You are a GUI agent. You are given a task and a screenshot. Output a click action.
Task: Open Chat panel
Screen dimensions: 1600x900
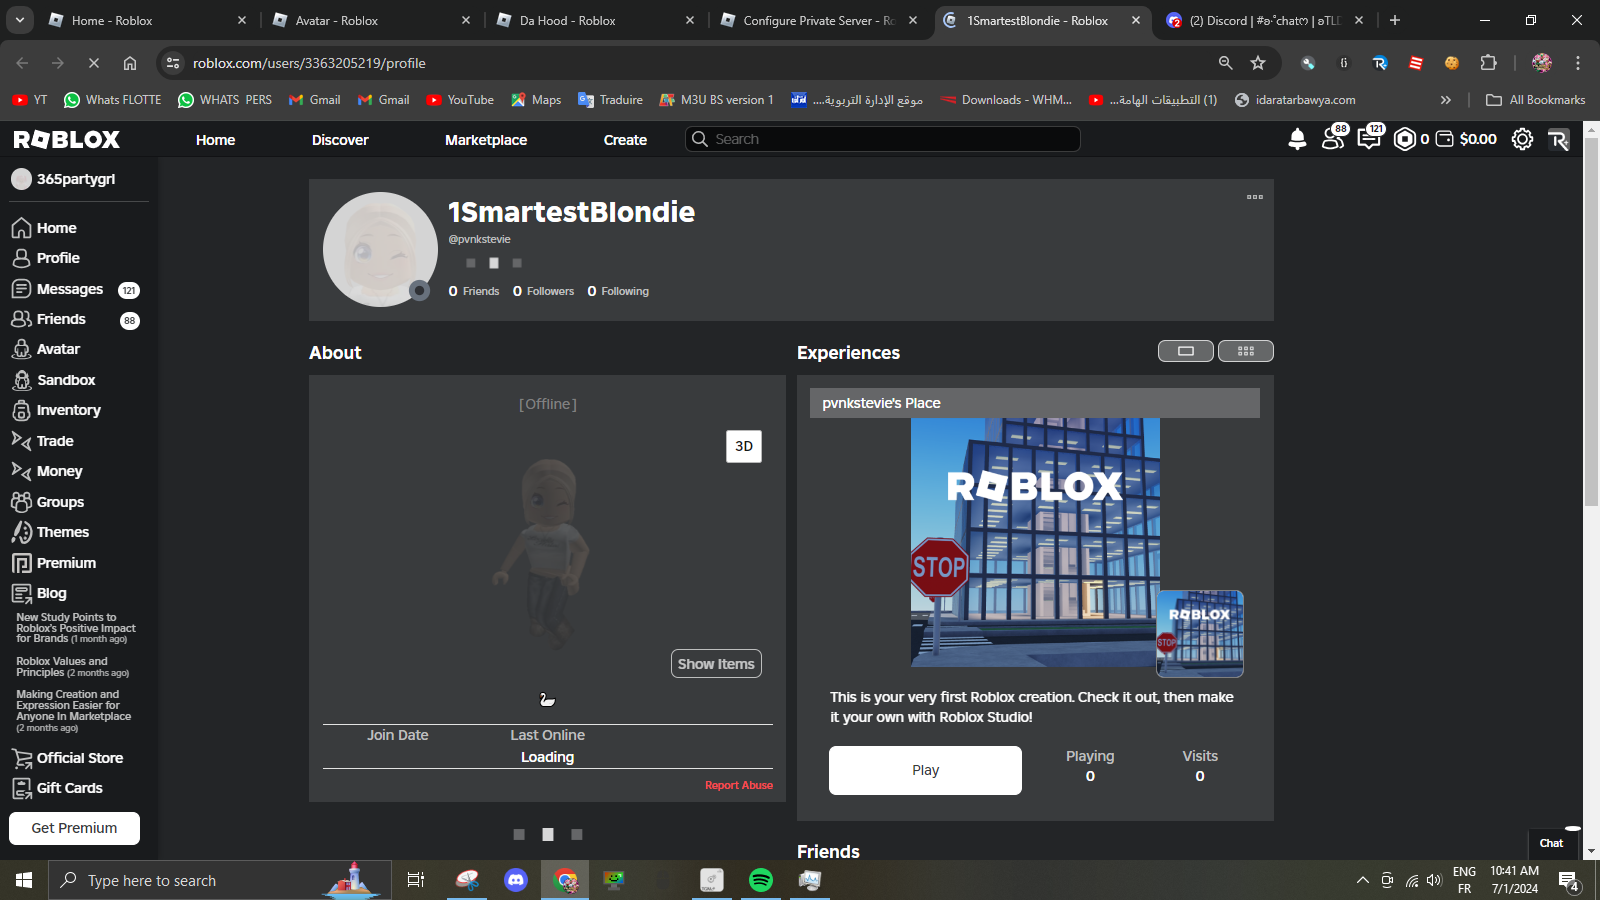[x=1551, y=843]
